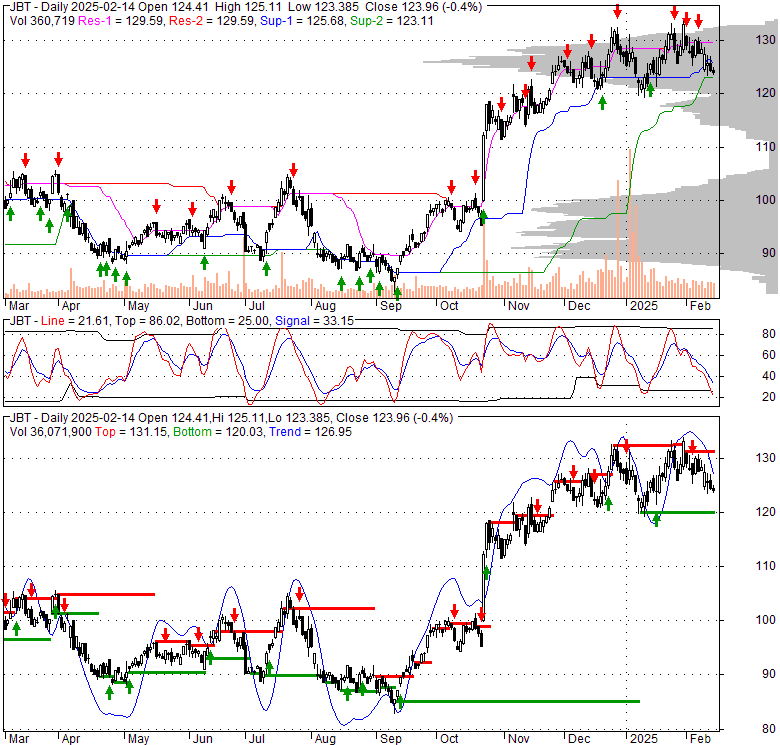Select the 110 price label on top chart axis
The image size is (780, 745).
click(766, 147)
